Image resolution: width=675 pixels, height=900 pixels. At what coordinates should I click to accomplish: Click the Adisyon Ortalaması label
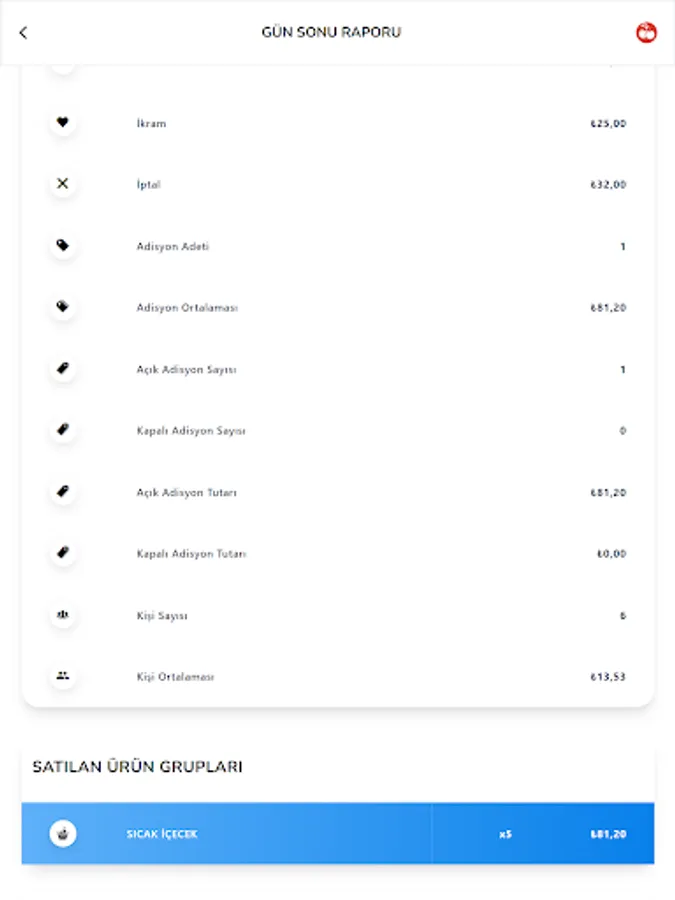[187, 308]
